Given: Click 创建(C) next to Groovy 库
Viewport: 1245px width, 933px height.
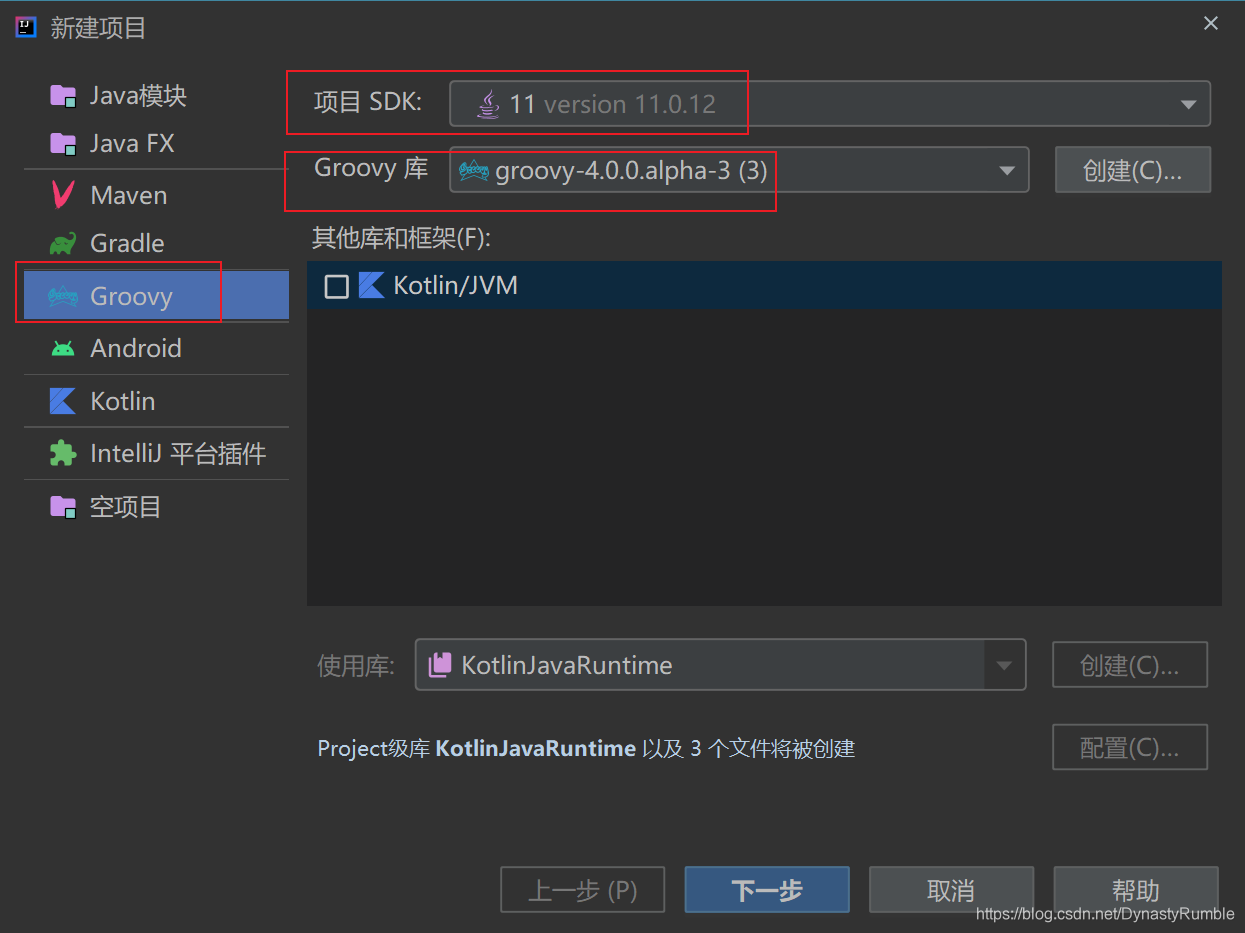Looking at the screenshot, I should 1131,169.
